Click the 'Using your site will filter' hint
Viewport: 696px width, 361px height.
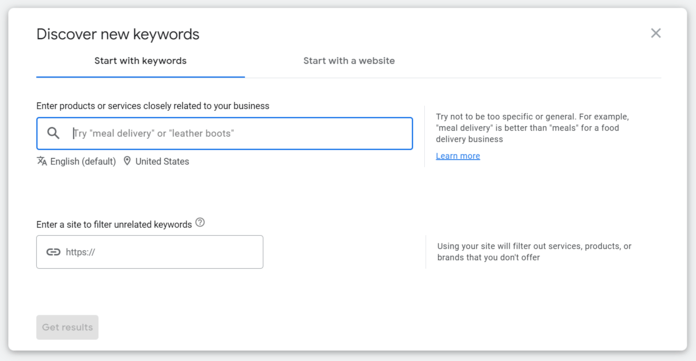click(534, 252)
